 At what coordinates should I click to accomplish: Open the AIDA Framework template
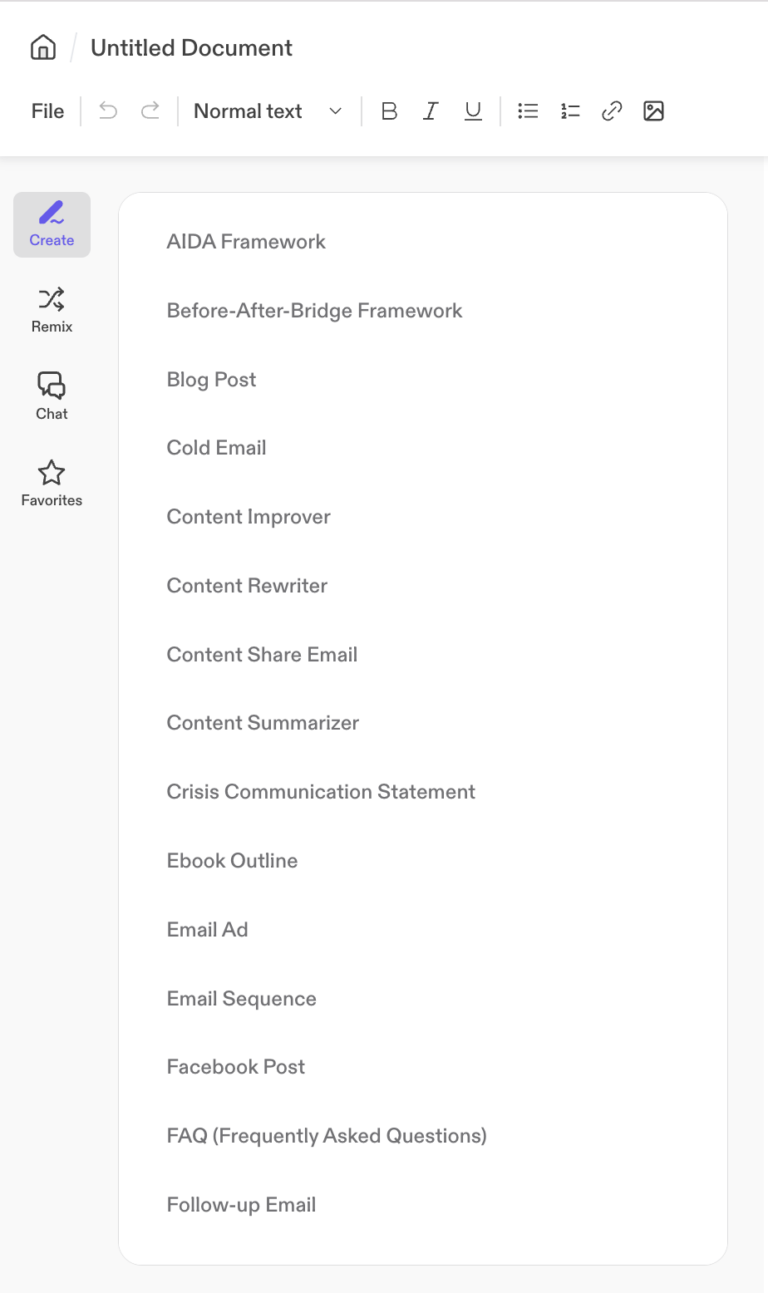(x=246, y=241)
